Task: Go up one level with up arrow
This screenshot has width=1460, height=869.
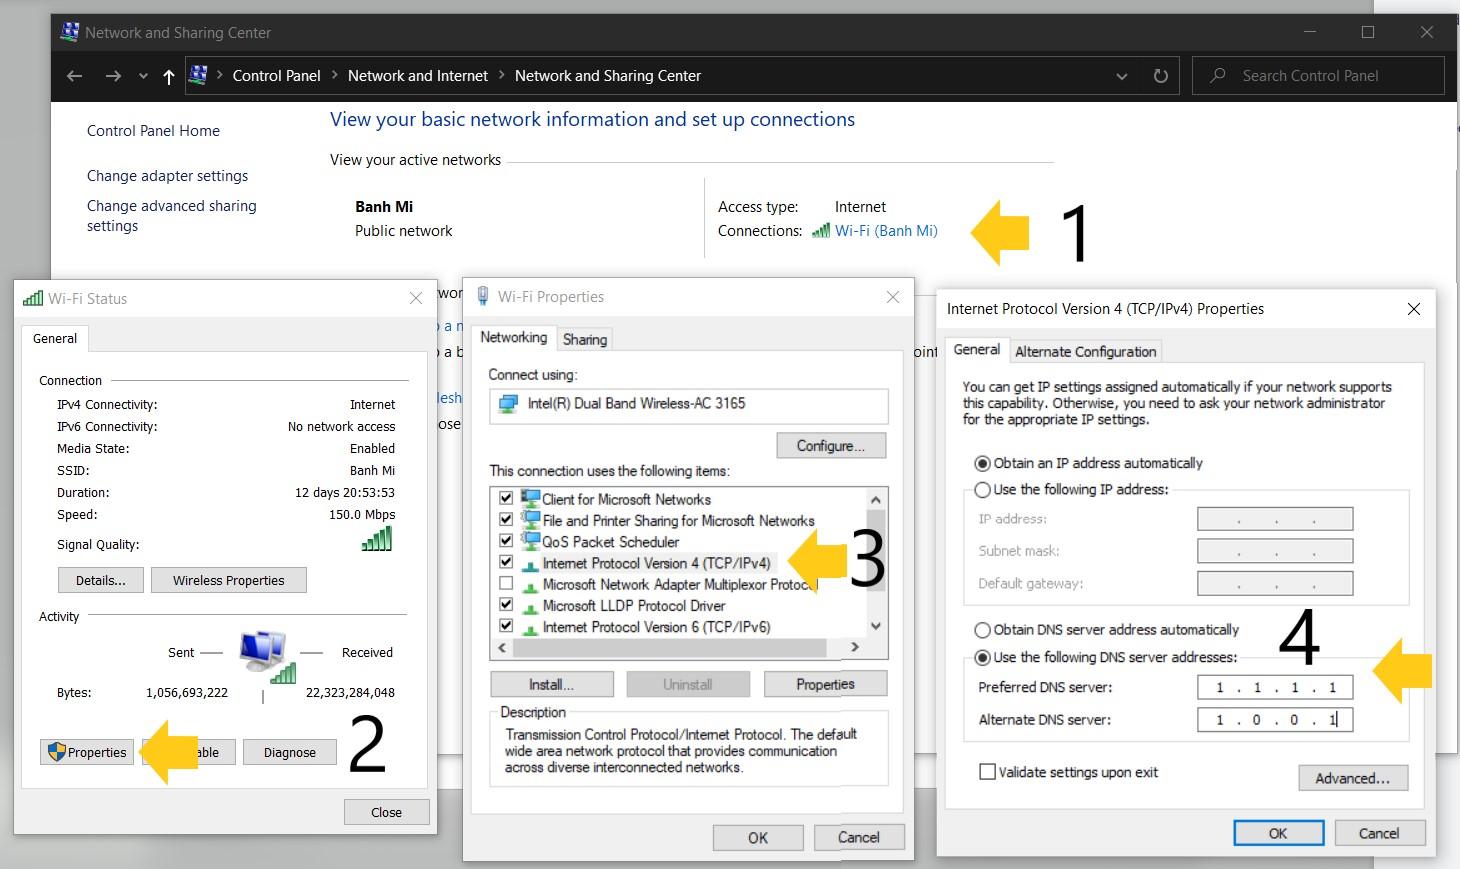Action: (x=168, y=76)
